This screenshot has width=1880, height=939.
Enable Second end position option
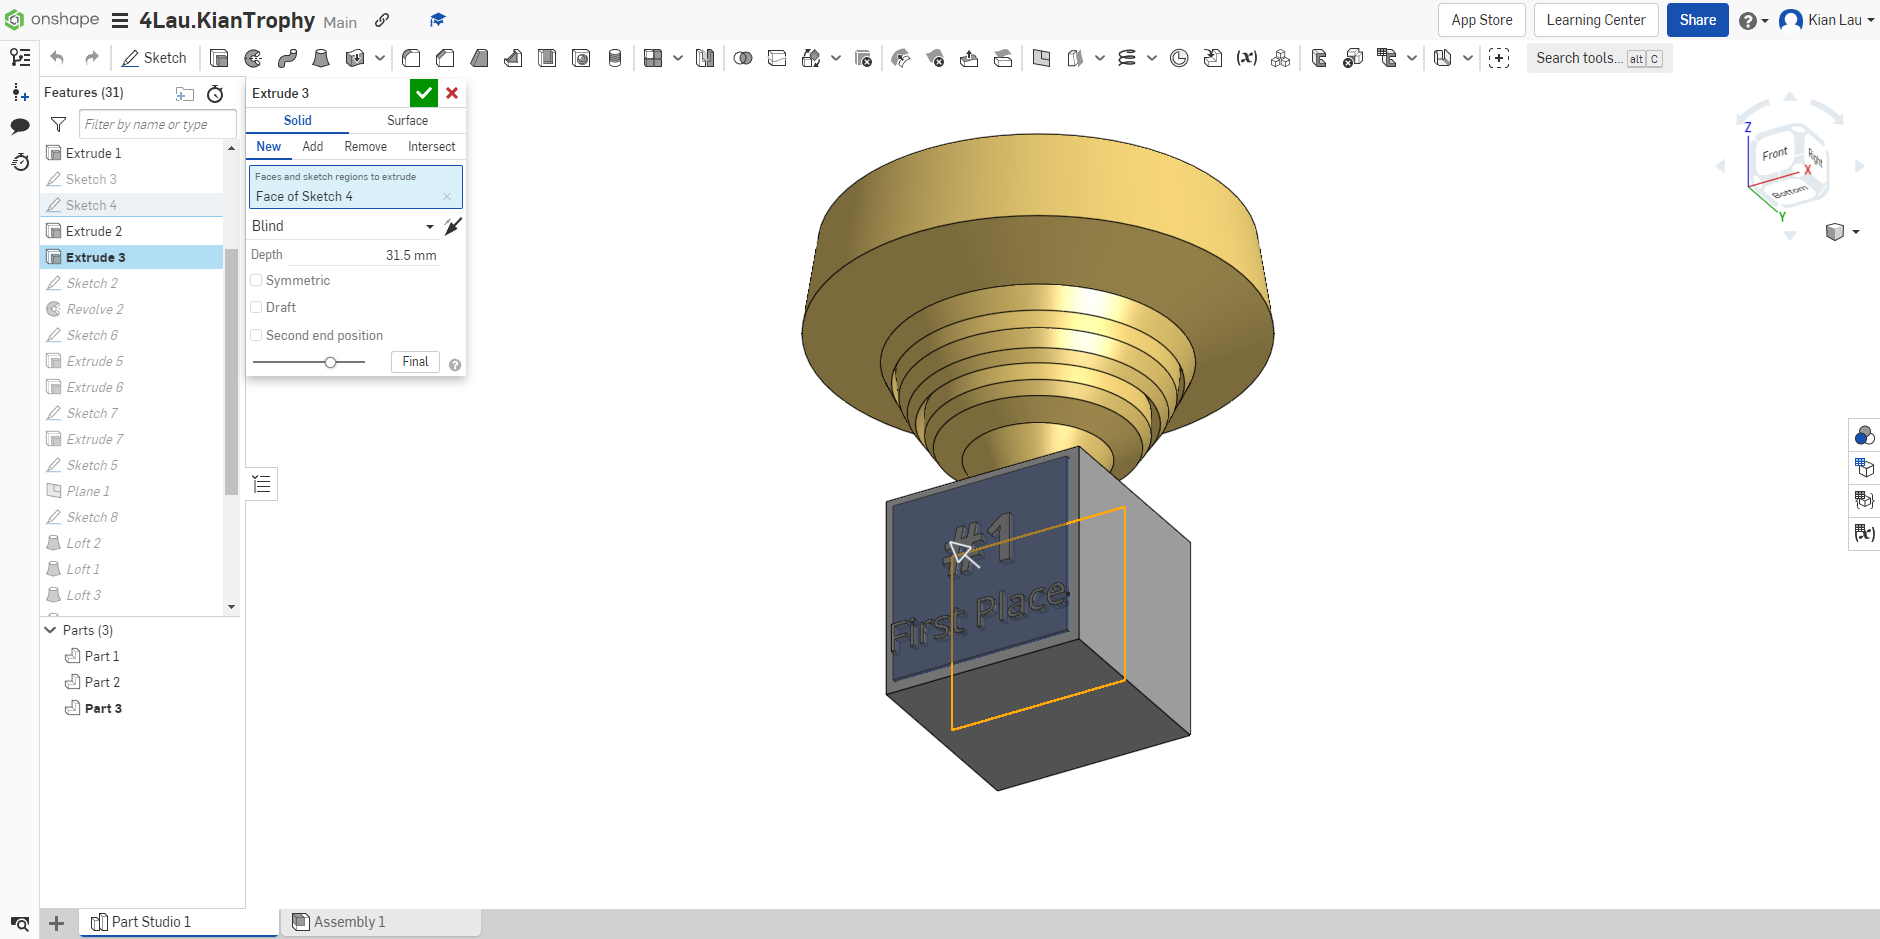coord(256,335)
